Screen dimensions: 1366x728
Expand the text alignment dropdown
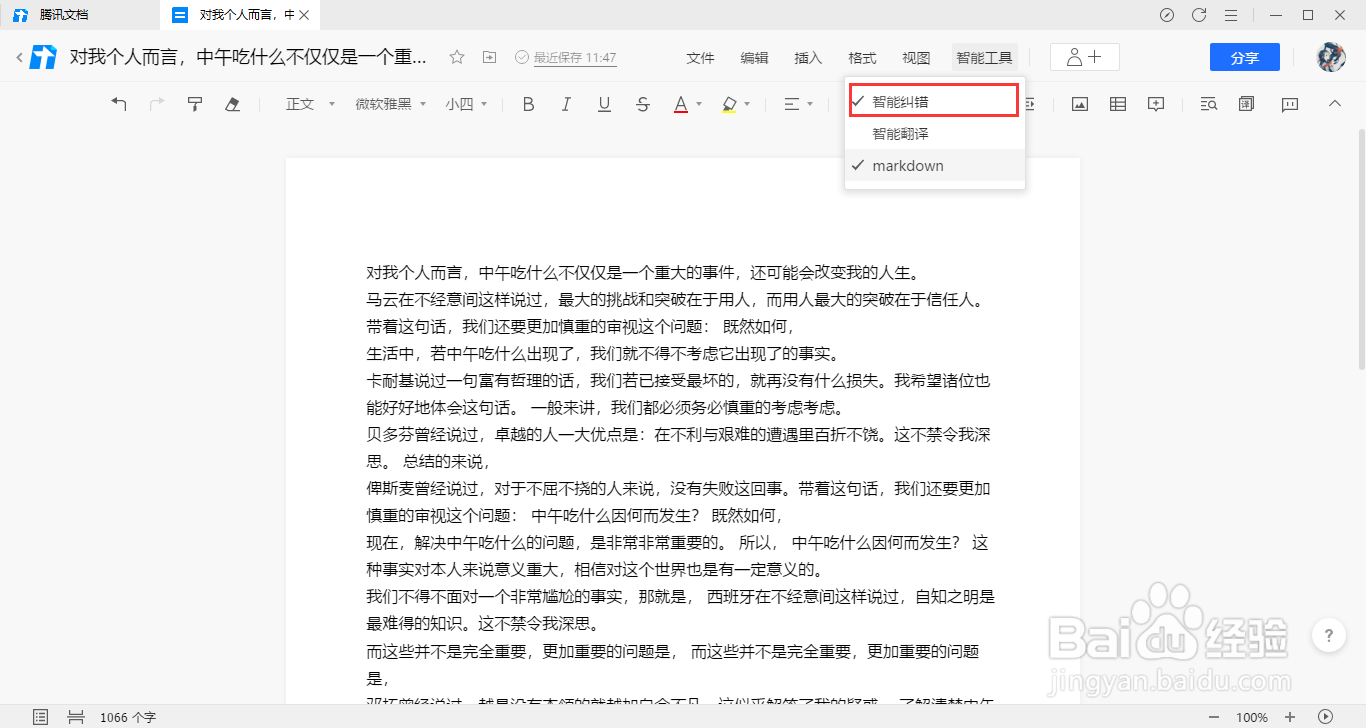[797, 104]
